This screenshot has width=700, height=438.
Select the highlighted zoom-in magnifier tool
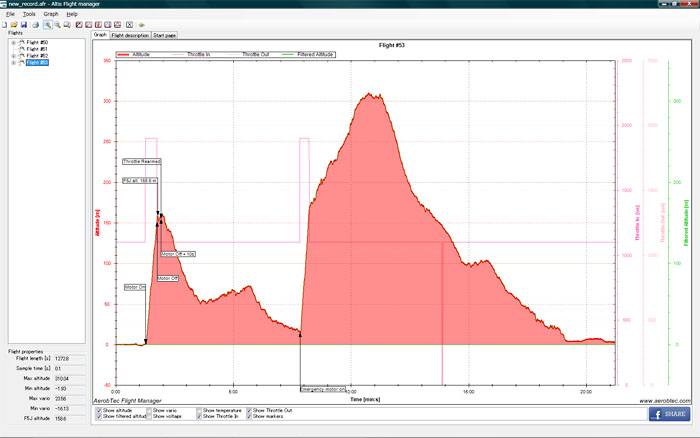(47, 25)
